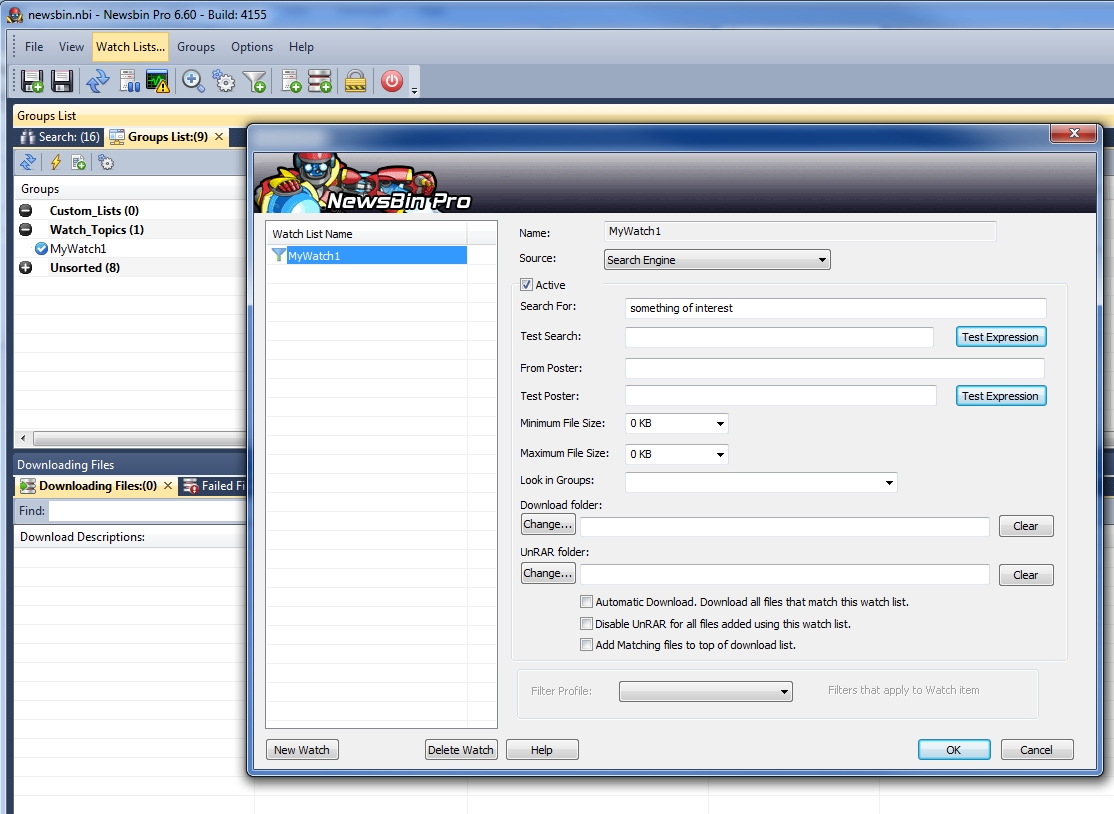Screen dimensions: 1114x814
Task: Select MyWatch1 in the Groups tree
Action: [x=78, y=249]
